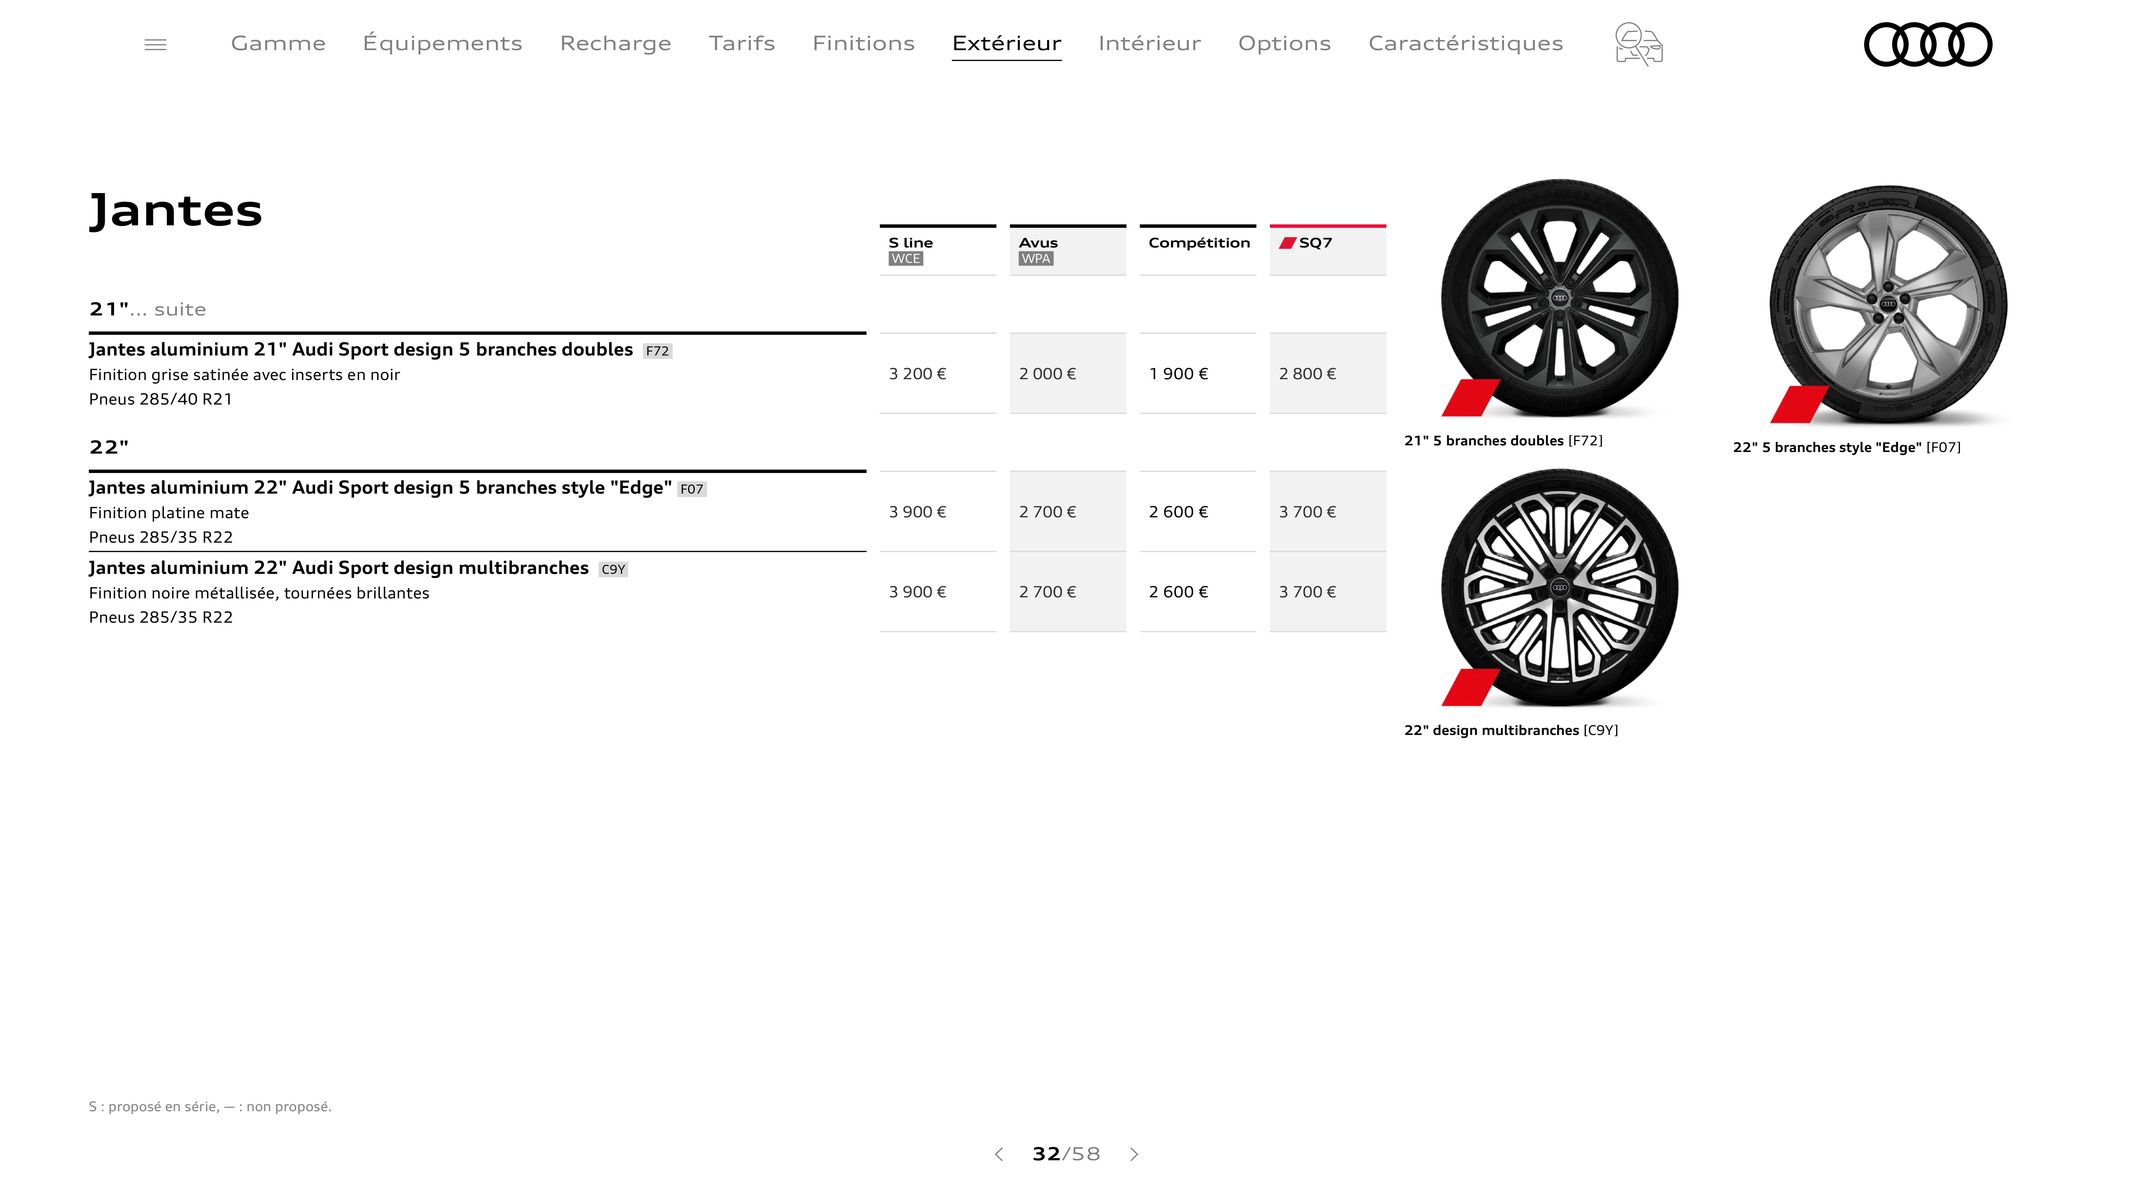
Task: Select the S line column header
Action: coord(938,250)
